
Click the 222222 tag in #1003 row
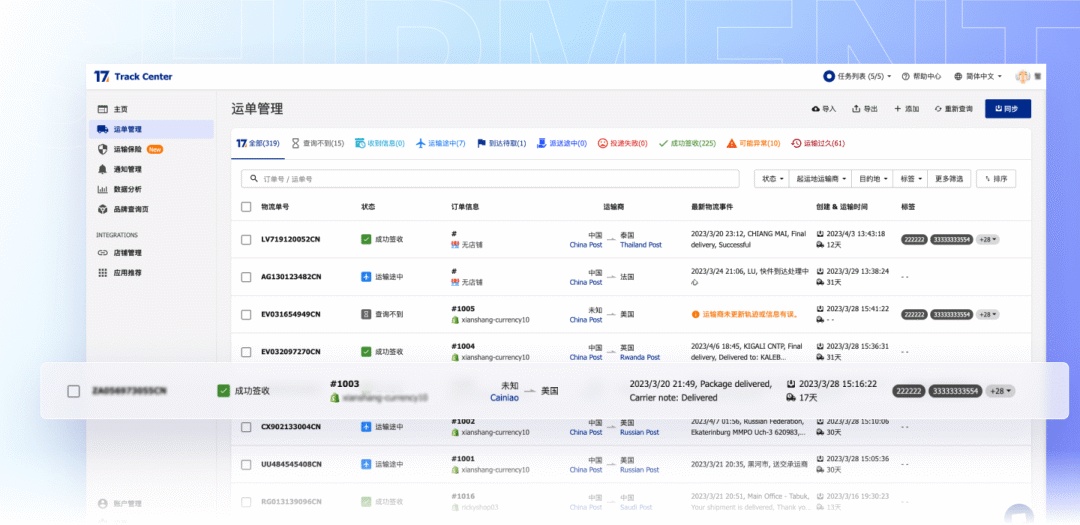point(909,391)
